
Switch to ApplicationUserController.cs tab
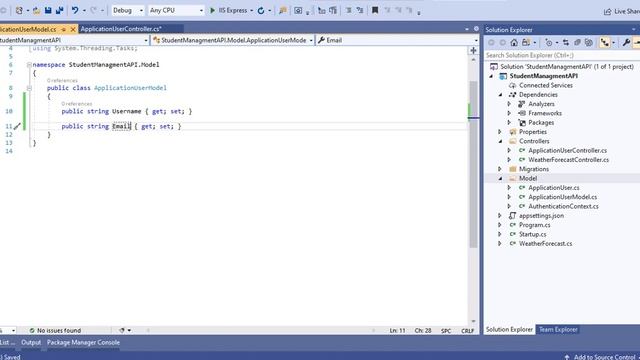click(x=121, y=29)
